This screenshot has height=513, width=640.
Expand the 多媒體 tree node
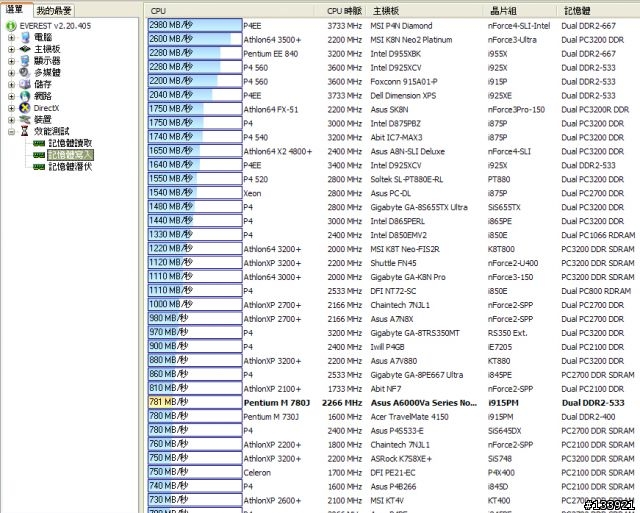click(11, 73)
